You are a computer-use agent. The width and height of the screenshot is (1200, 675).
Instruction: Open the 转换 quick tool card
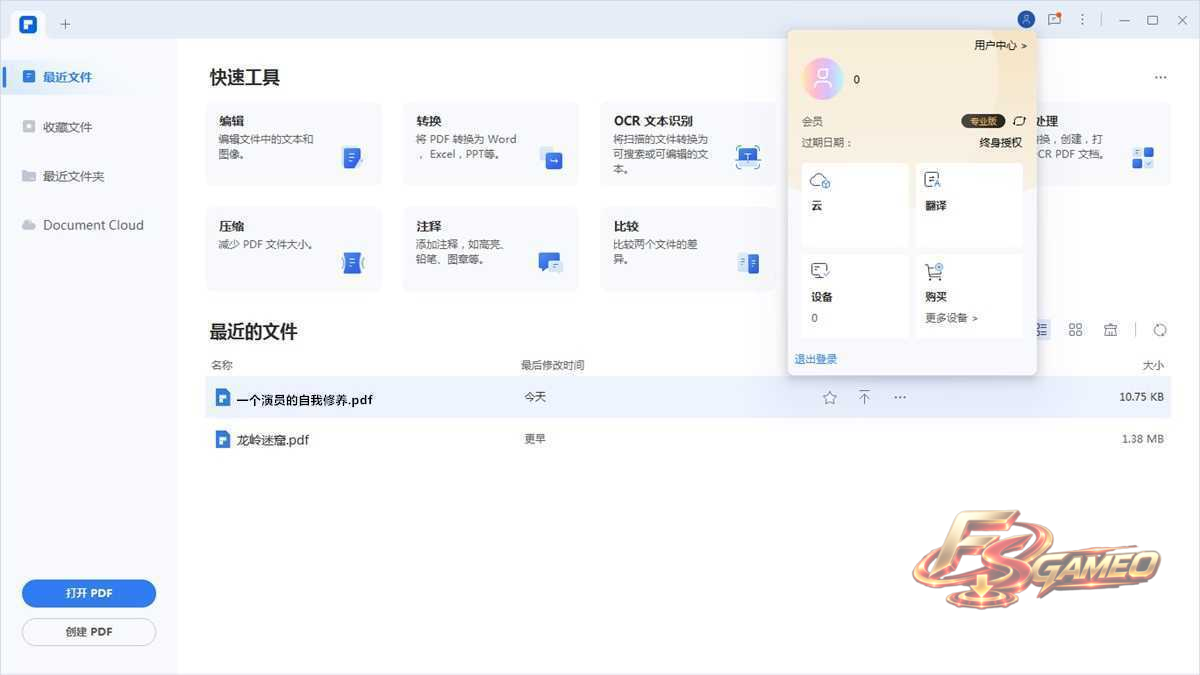click(x=490, y=144)
